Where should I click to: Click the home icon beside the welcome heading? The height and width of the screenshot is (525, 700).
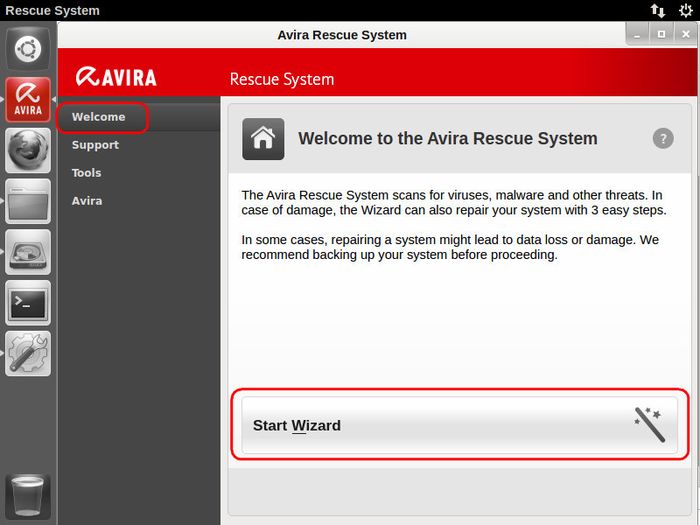[x=263, y=139]
